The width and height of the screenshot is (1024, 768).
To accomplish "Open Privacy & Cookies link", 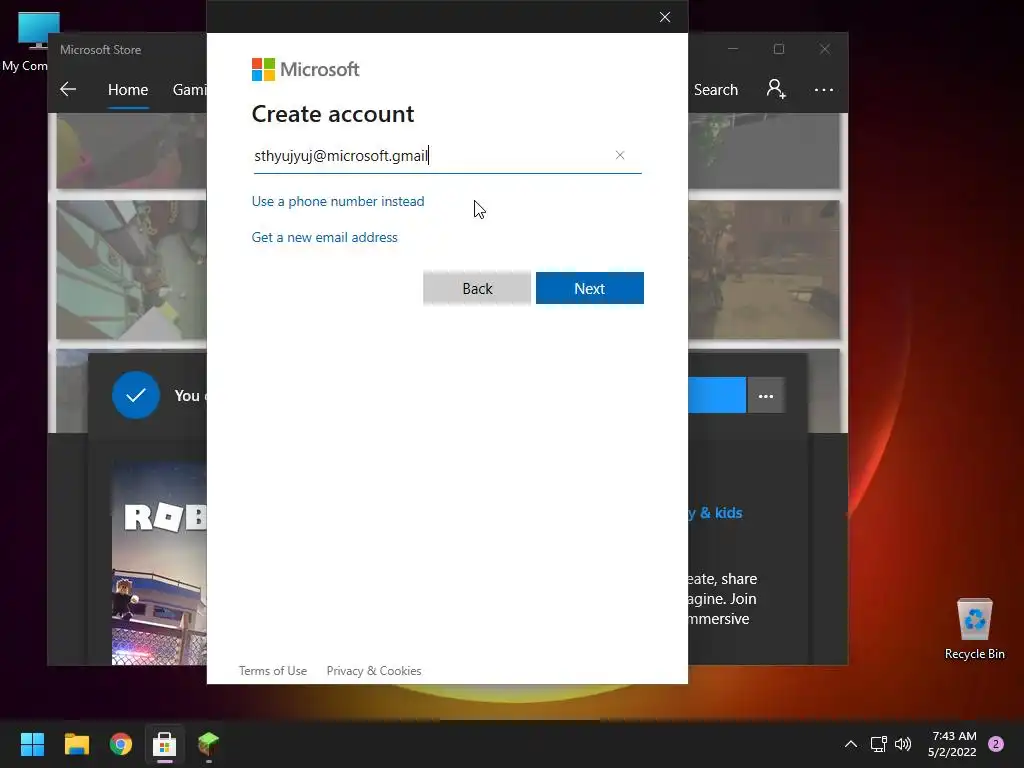I will click(x=374, y=671).
